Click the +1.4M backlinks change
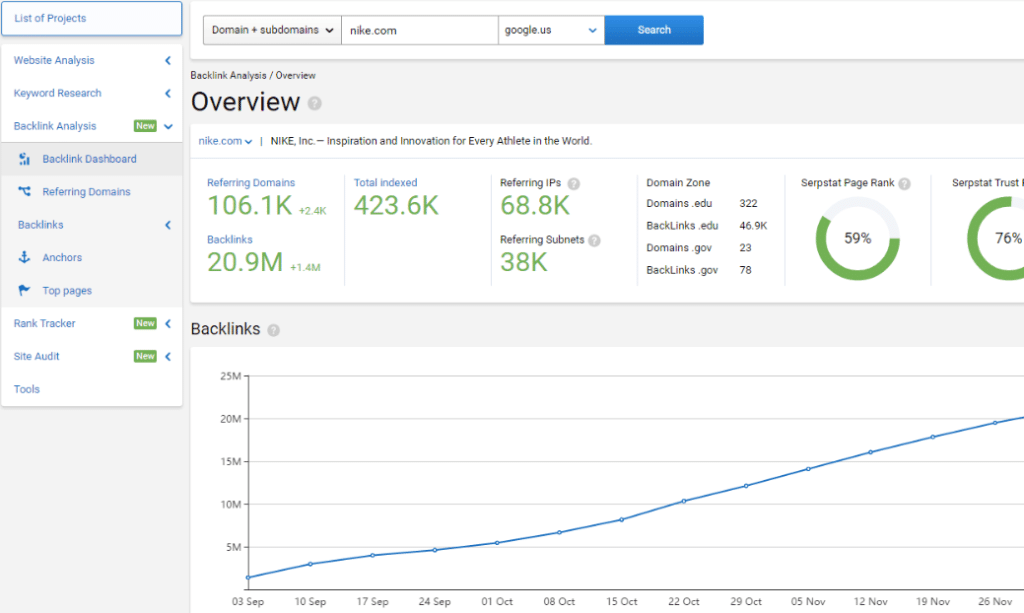Image resolution: width=1024 pixels, height=613 pixels. click(305, 267)
